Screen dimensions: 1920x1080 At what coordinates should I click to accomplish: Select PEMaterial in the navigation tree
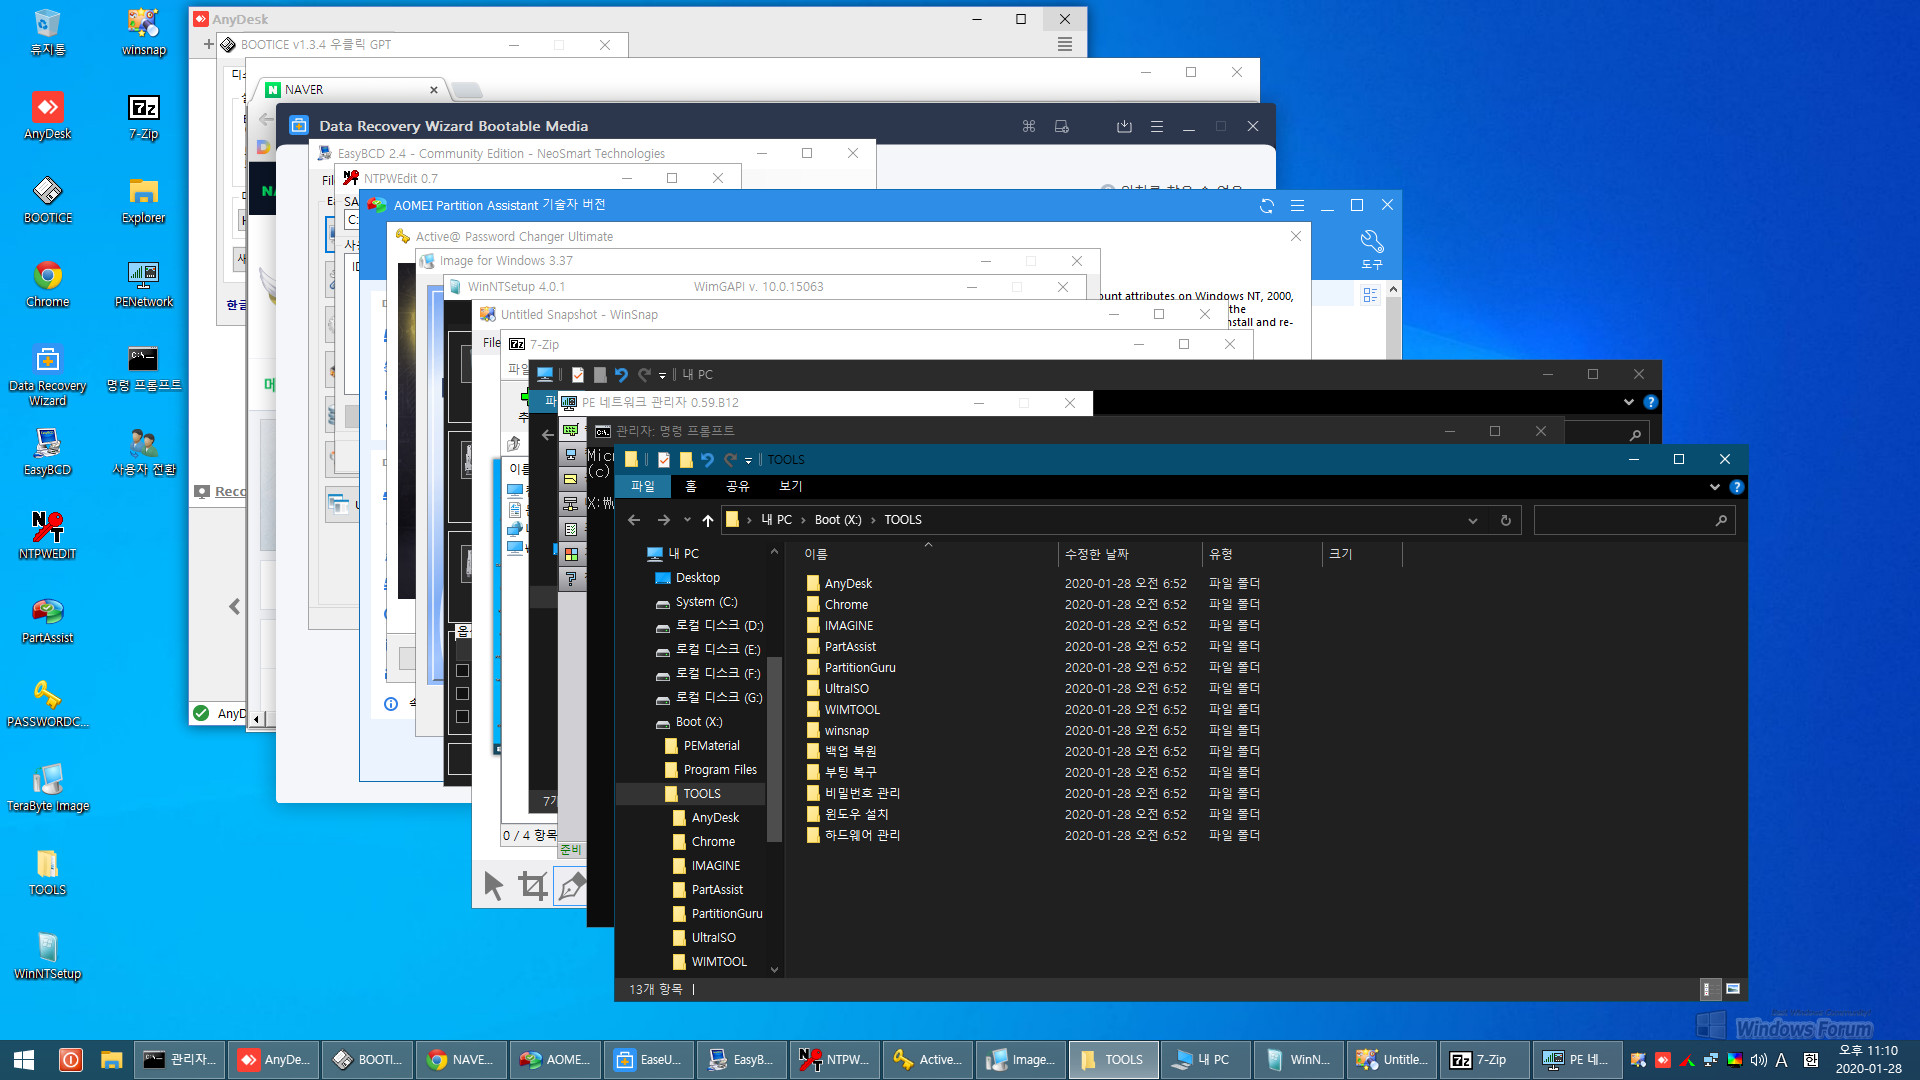click(x=711, y=746)
